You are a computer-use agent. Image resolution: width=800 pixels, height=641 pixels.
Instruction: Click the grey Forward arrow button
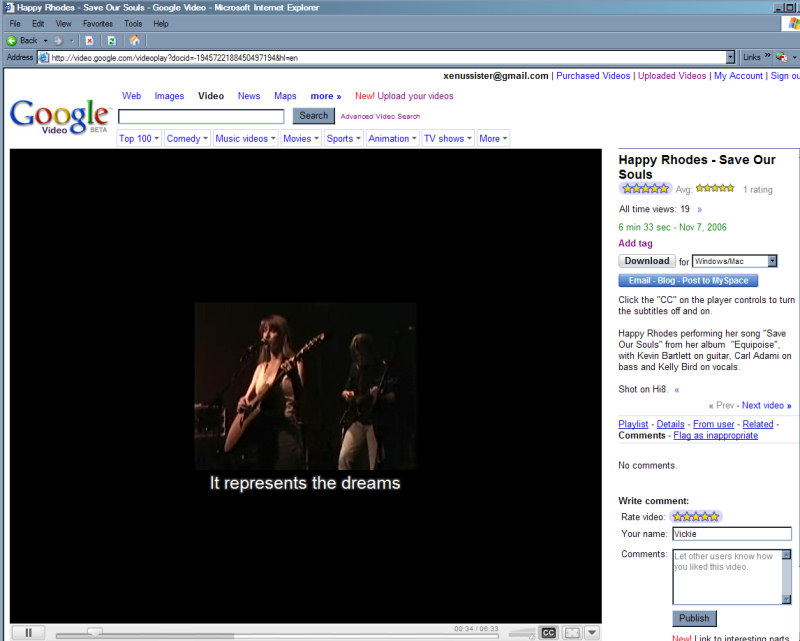tap(58, 40)
